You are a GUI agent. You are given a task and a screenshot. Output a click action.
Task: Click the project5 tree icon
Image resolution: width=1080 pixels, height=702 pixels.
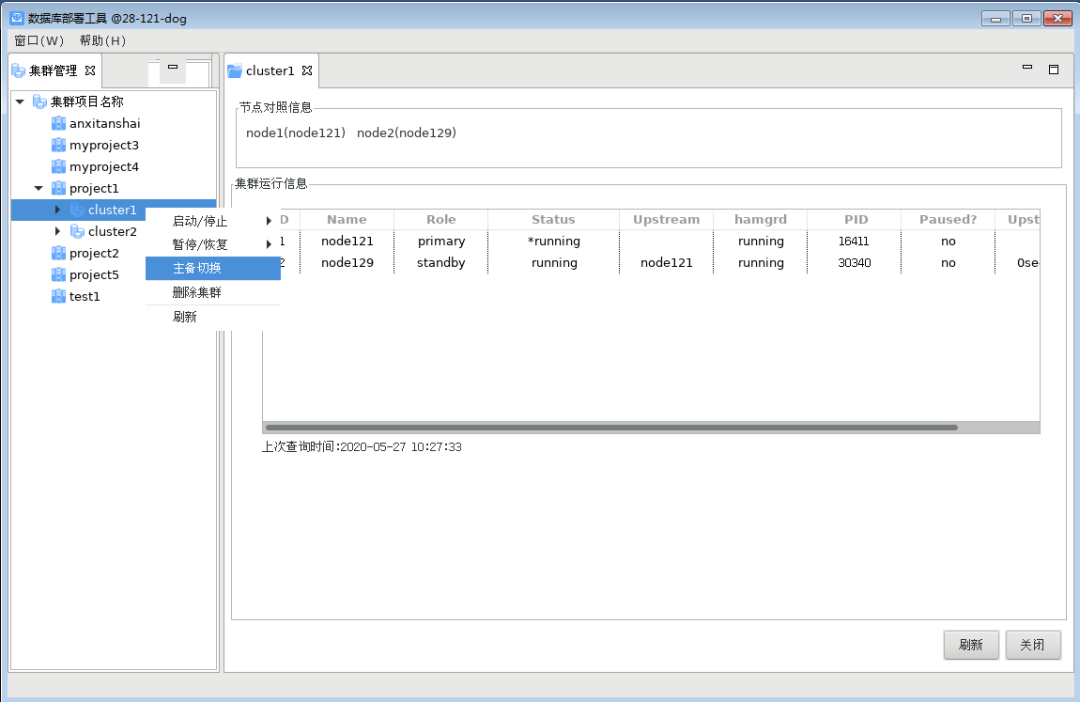pyautogui.click(x=58, y=275)
